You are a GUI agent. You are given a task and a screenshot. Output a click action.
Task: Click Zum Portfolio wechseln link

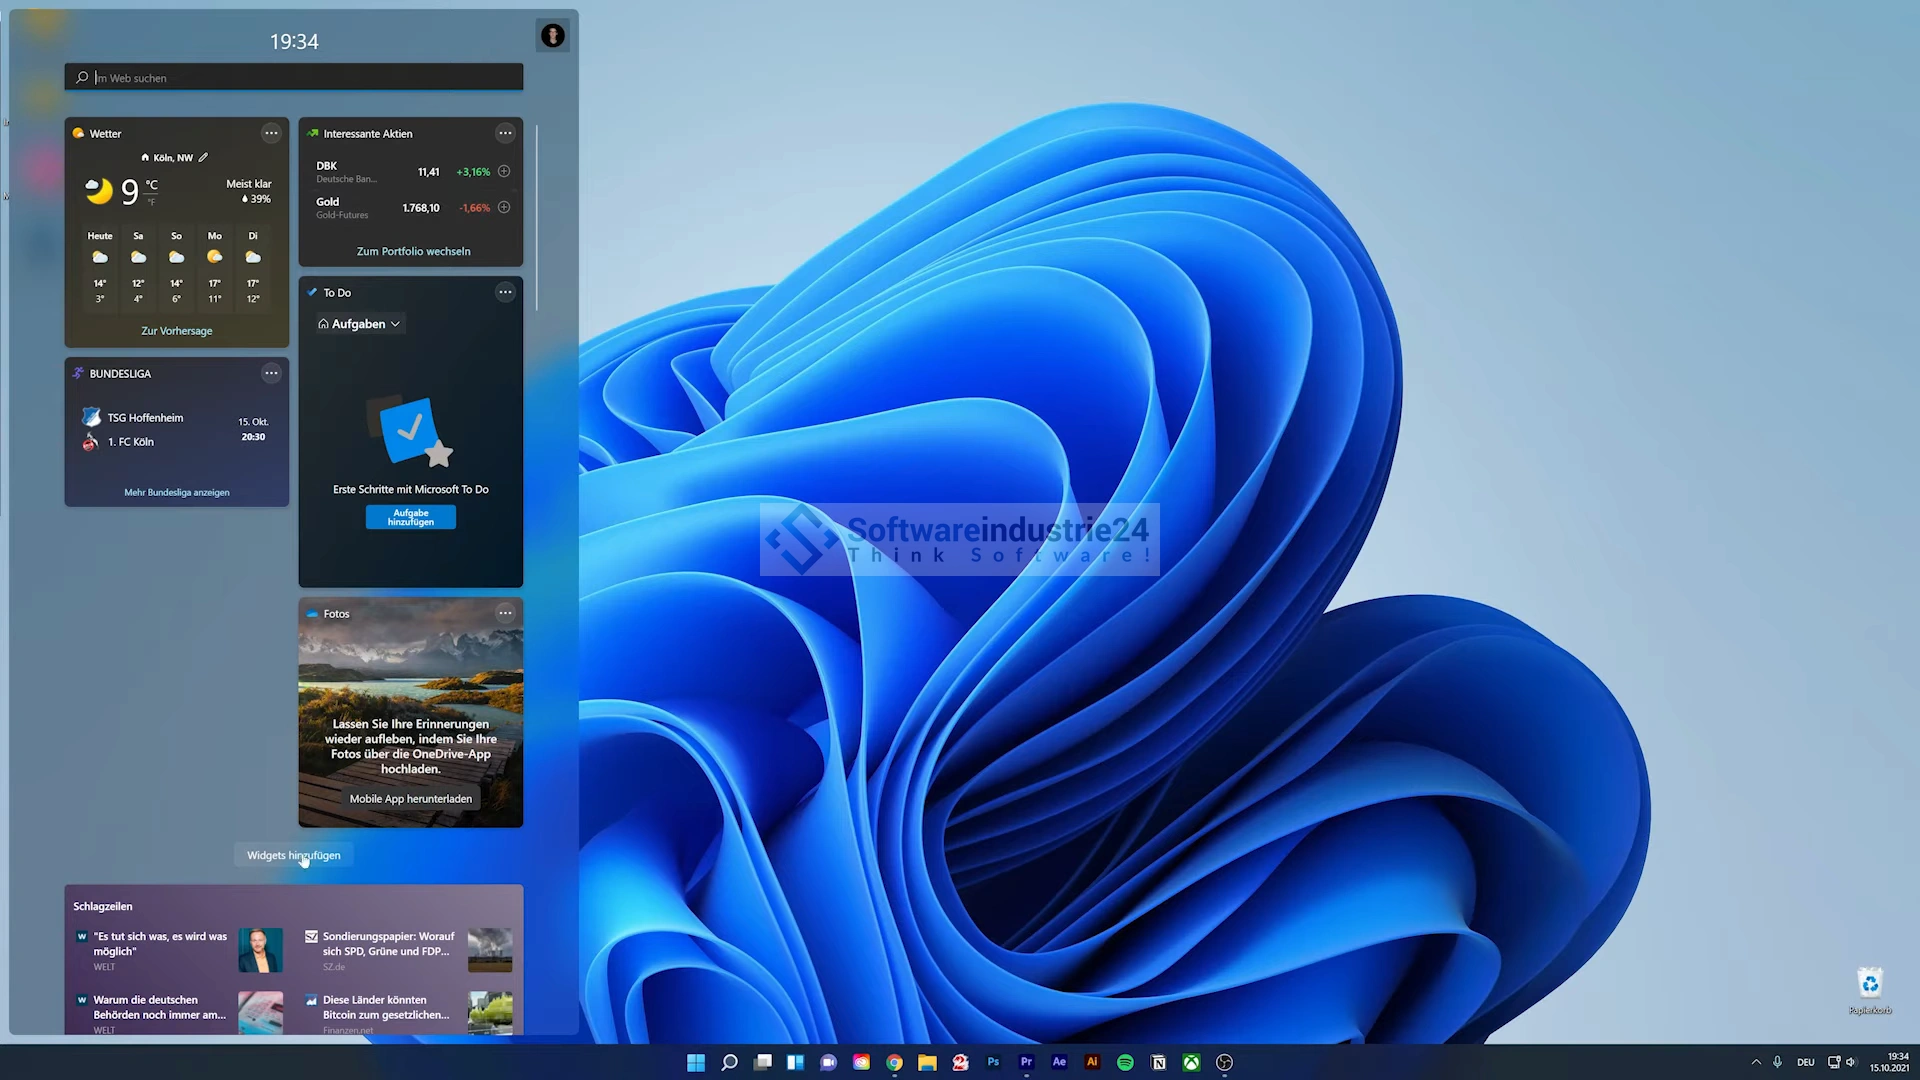pos(413,251)
